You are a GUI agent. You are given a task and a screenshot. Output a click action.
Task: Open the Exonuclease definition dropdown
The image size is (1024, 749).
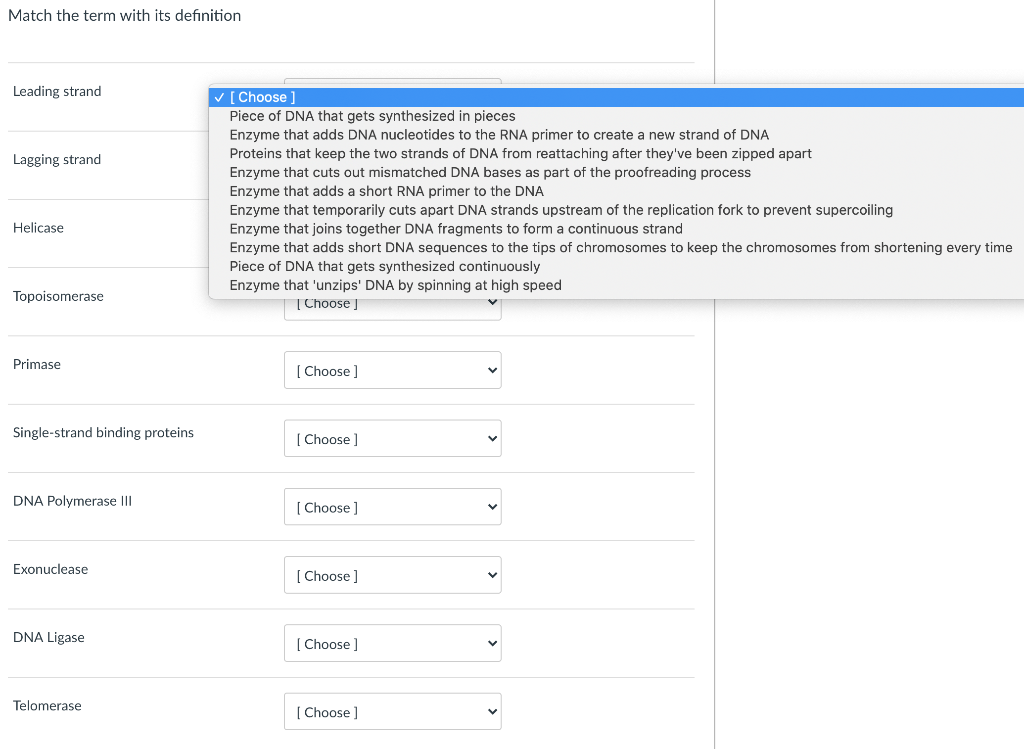point(392,576)
